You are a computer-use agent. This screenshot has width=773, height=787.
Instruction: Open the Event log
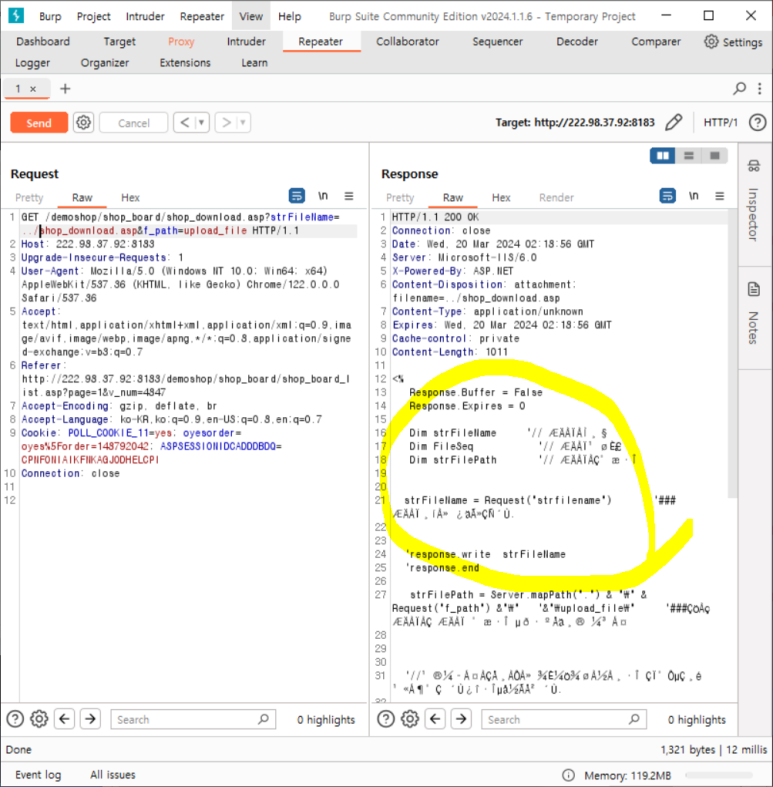pyautogui.click(x=38, y=774)
